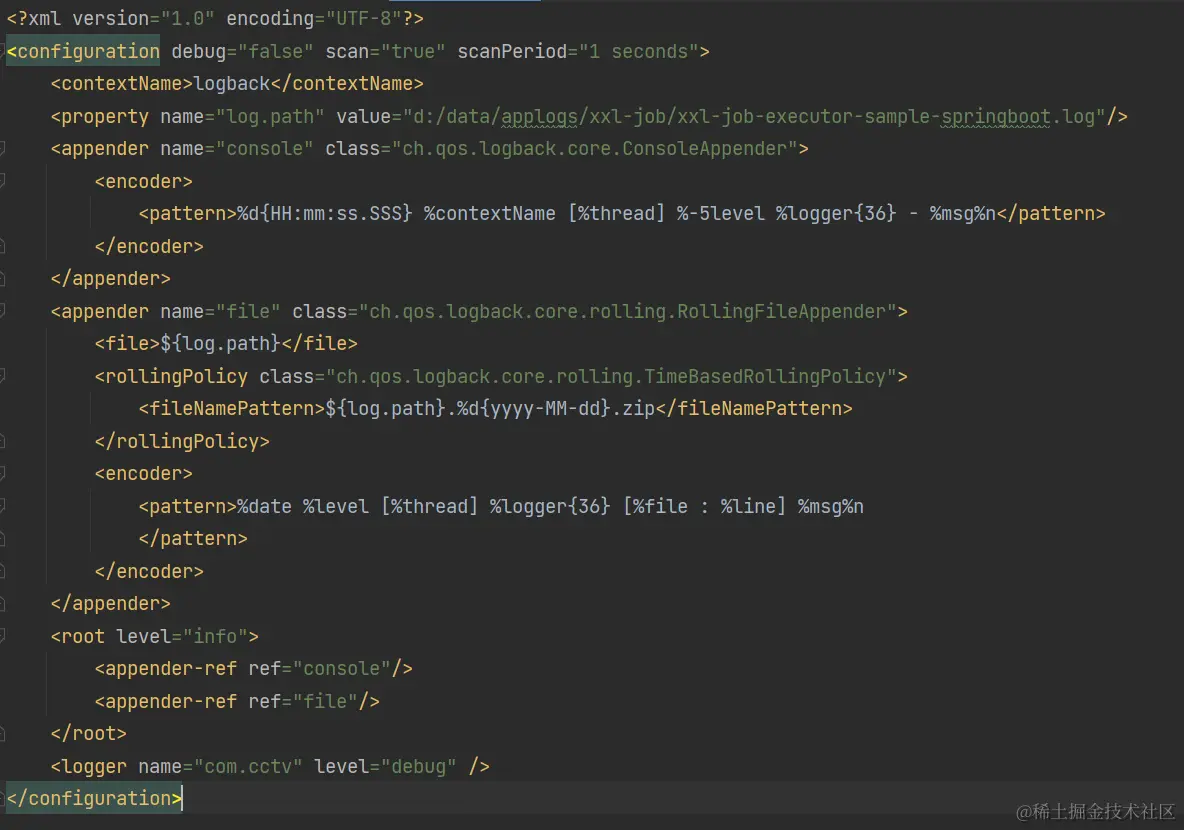Click the TimeBasedRollingPolicy class string
Image resolution: width=1184 pixels, height=830 pixels.
[611, 376]
